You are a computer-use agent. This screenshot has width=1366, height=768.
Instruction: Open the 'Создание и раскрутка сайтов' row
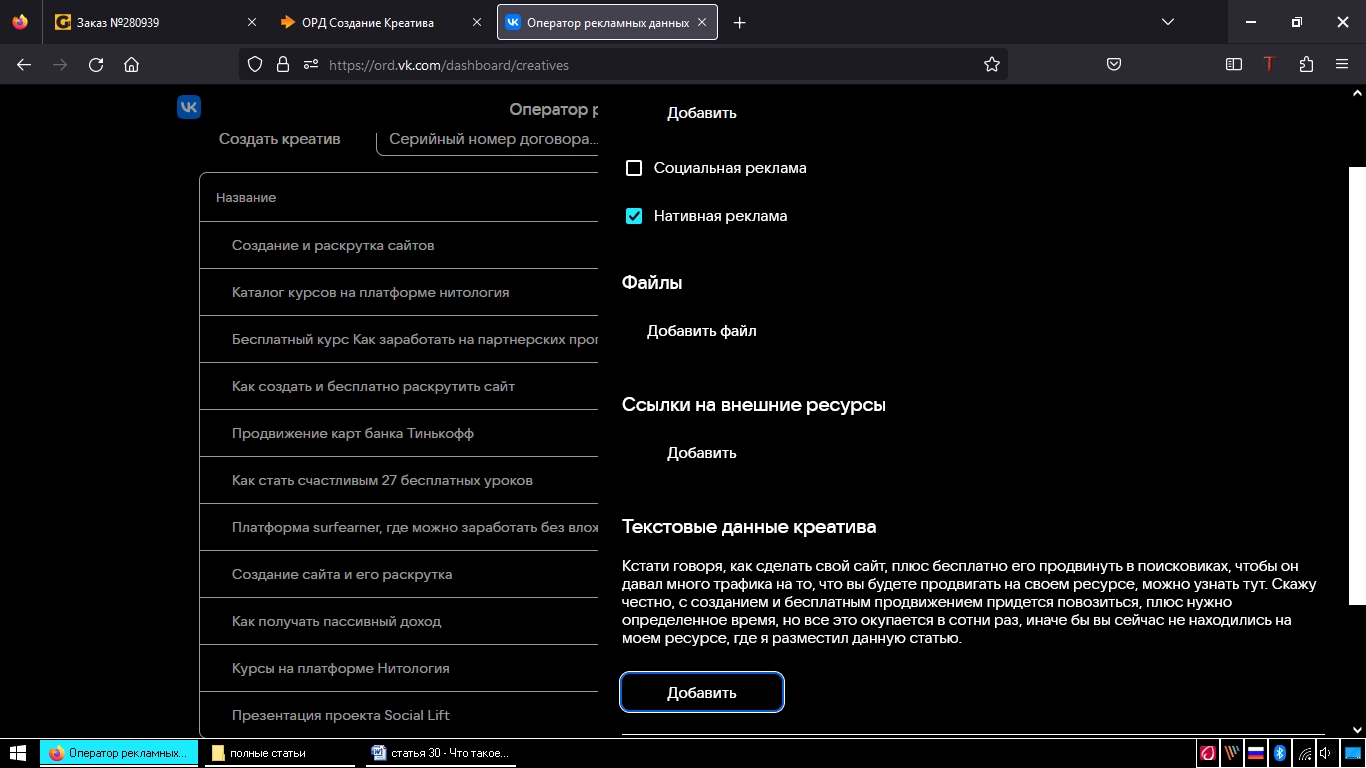point(399,245)
